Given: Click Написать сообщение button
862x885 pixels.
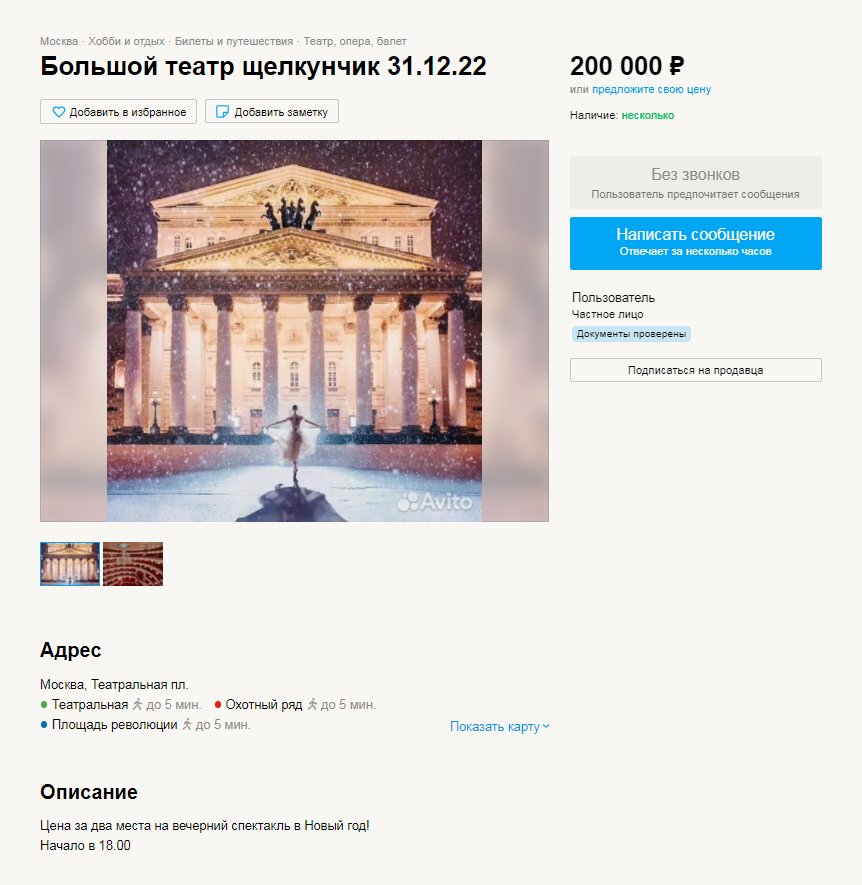Looking at the screenshot, I should tap(695, 243).
